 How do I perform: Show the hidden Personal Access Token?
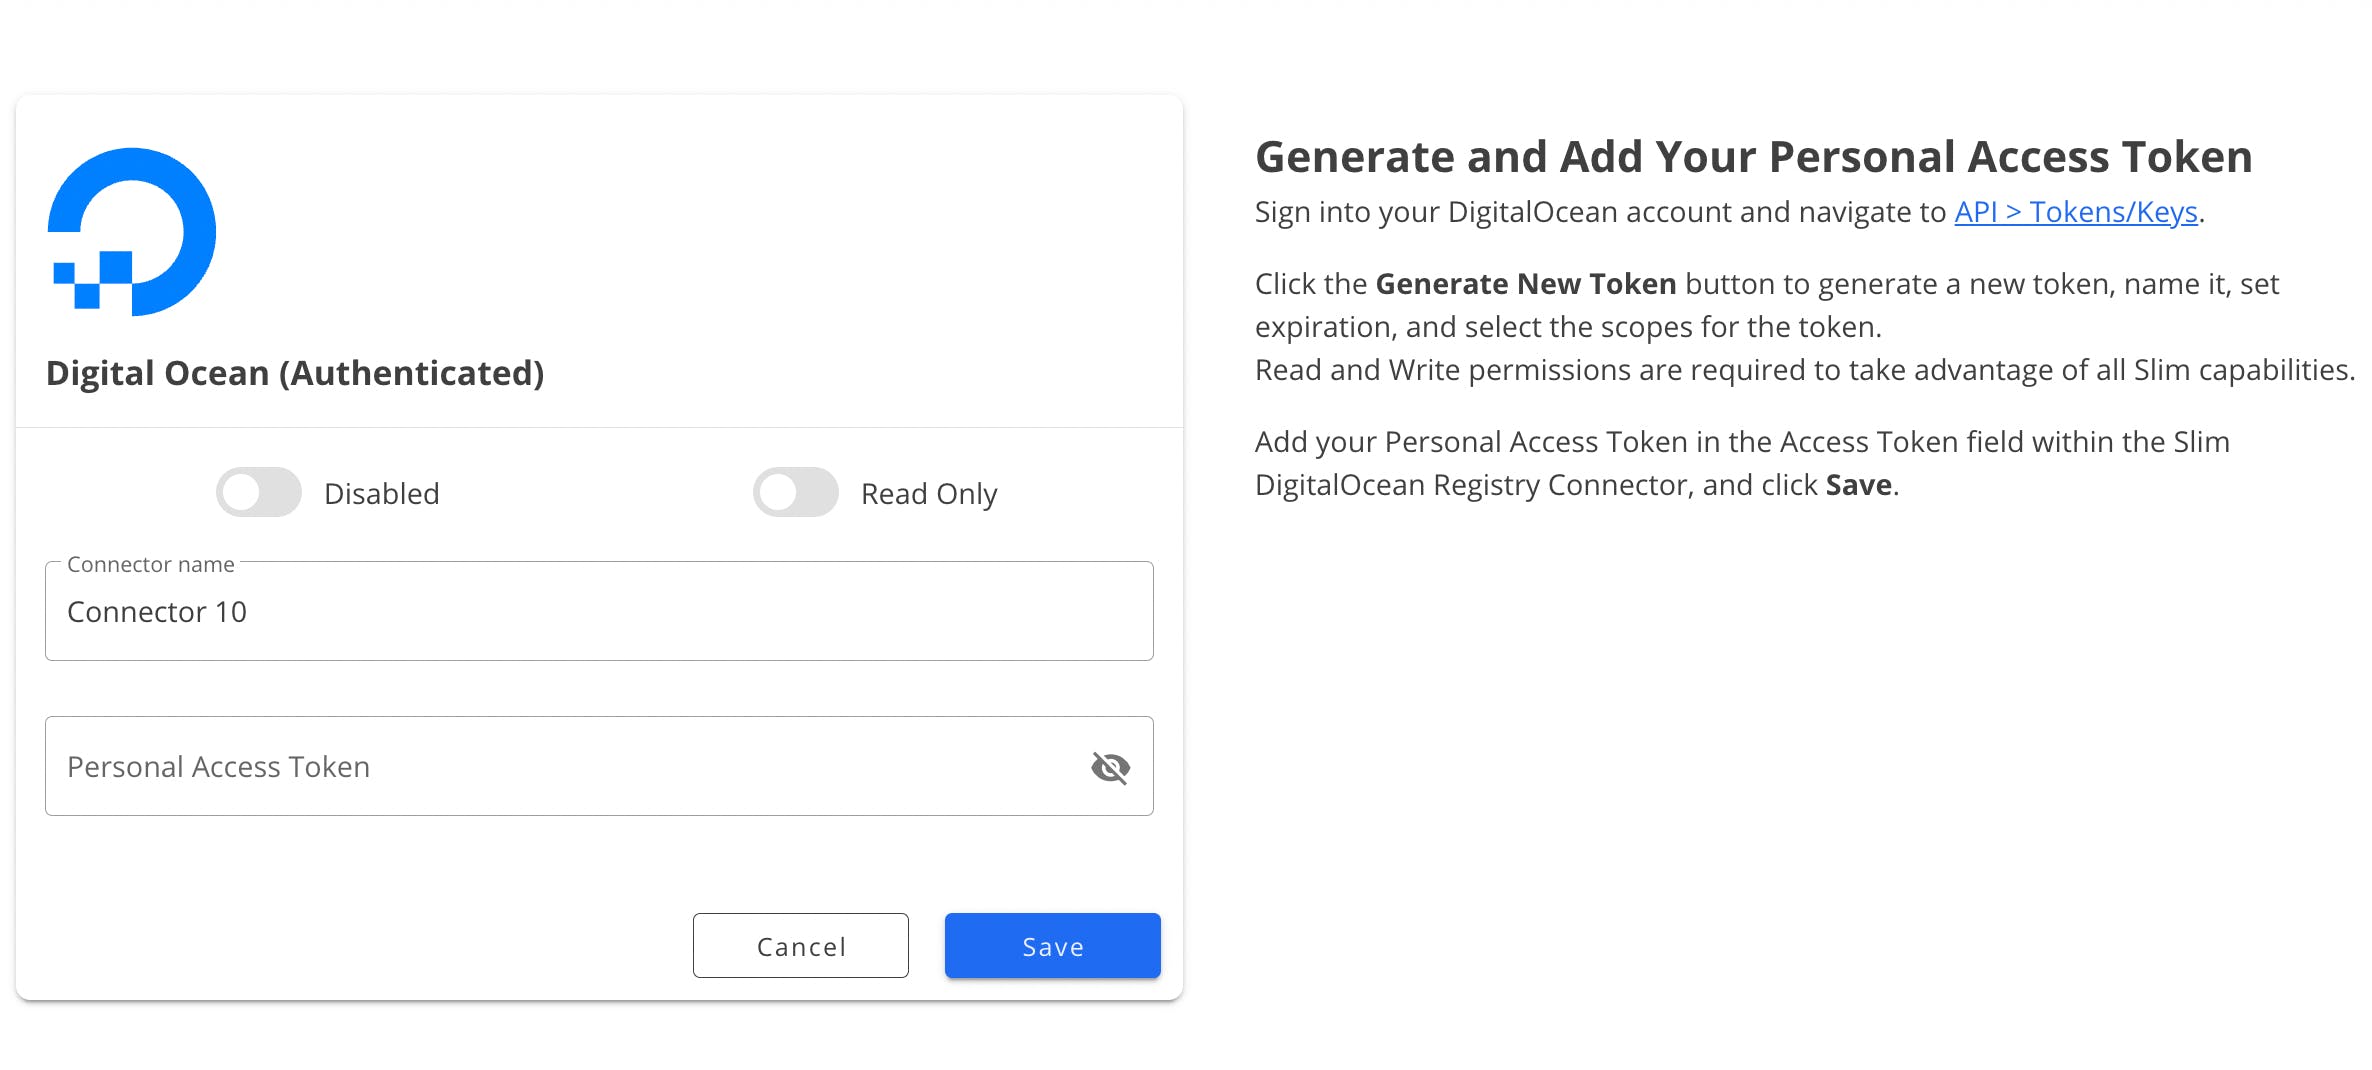pyautogui.click(x=1110, y=767)
